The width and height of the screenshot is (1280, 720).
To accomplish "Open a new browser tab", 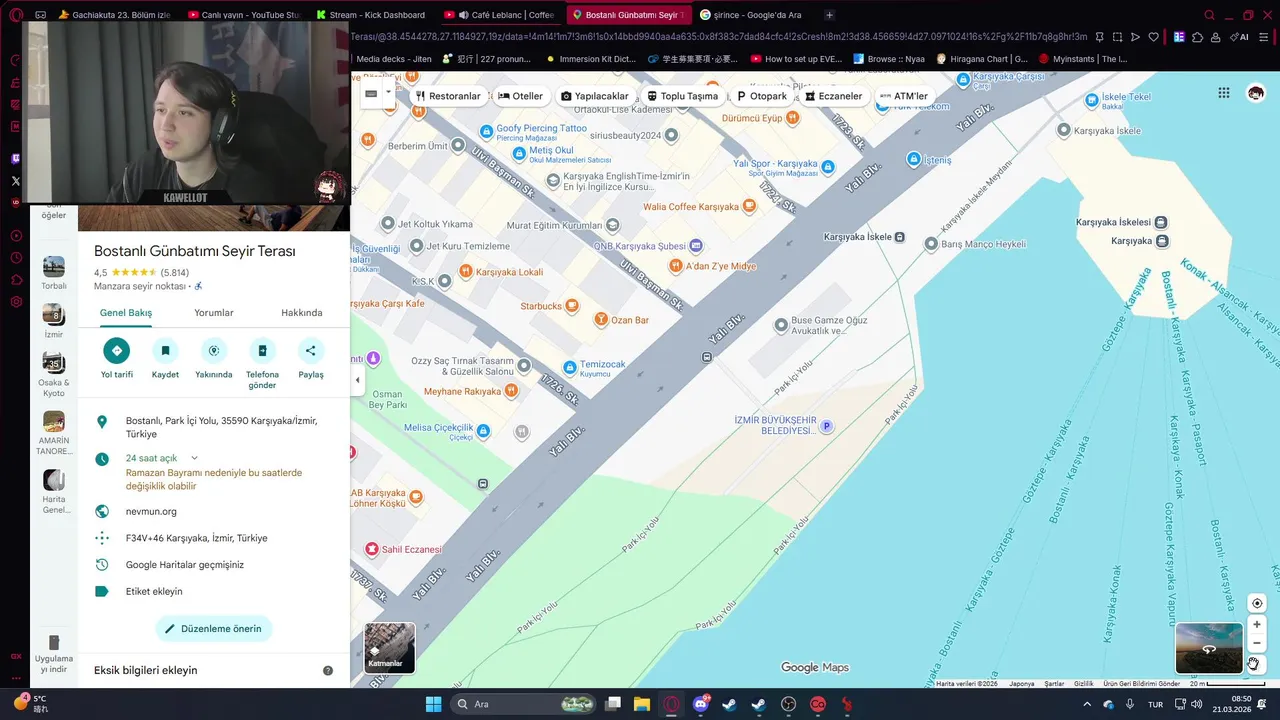I will pos(829,15).
